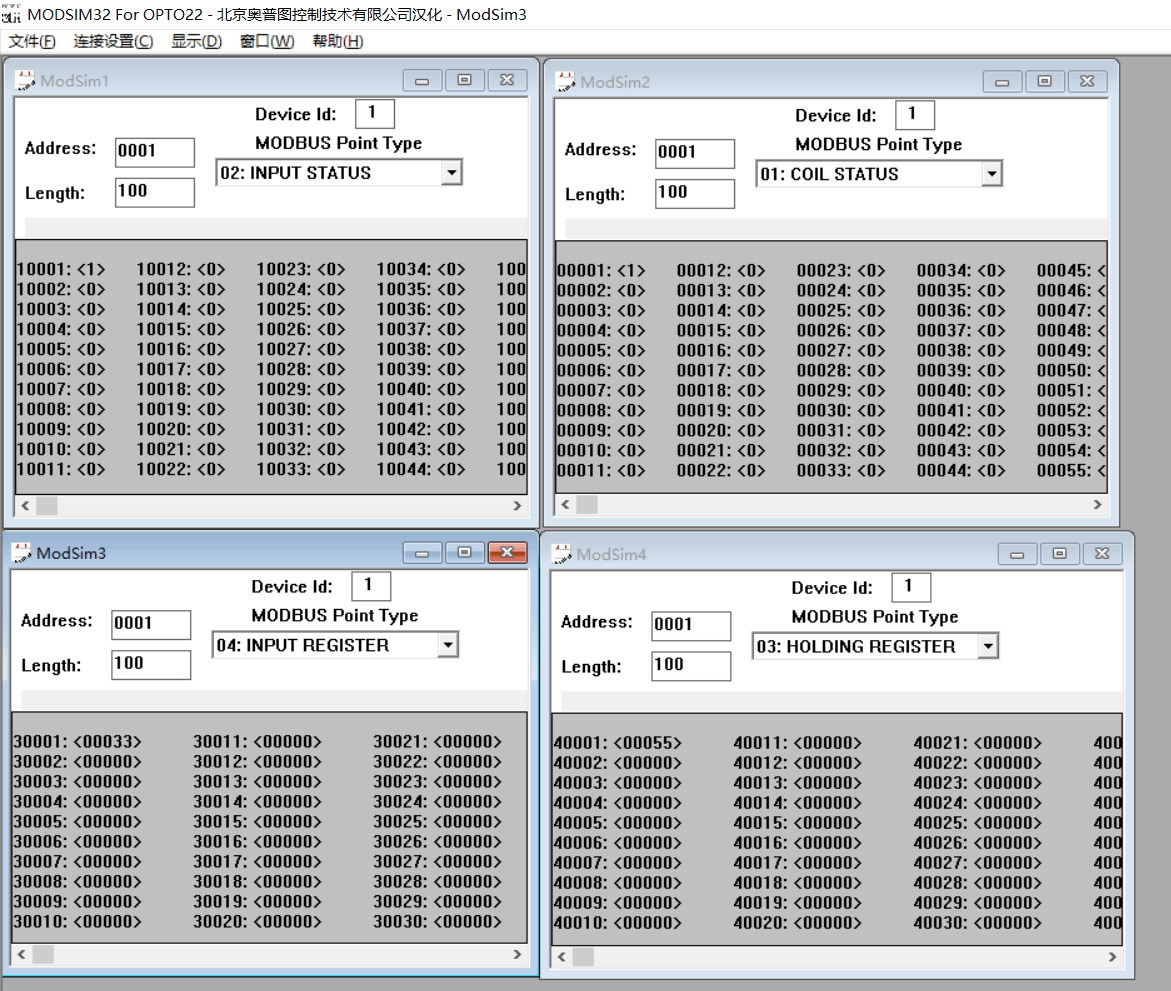Click the Address field in ModSim1
Viewport: 1171px width, 991px height.
[x=155, y=152]
